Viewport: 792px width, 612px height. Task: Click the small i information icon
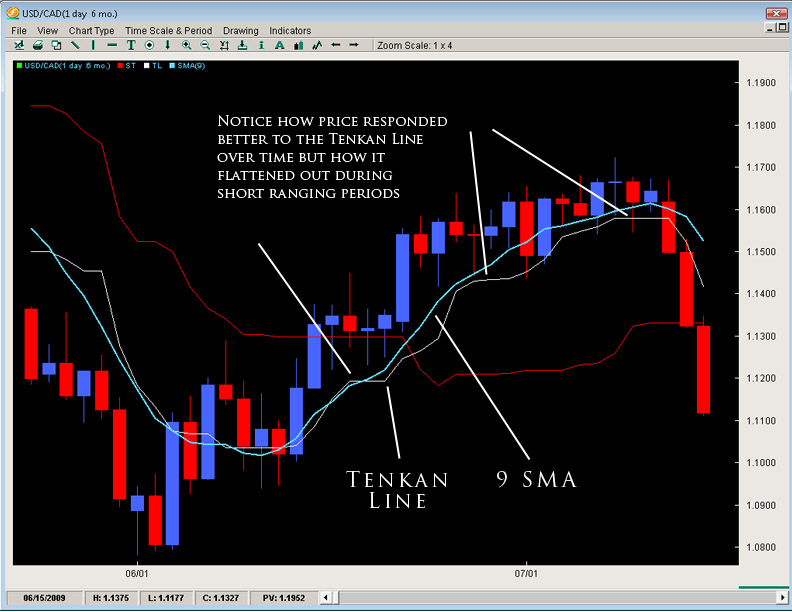point(261,45)
